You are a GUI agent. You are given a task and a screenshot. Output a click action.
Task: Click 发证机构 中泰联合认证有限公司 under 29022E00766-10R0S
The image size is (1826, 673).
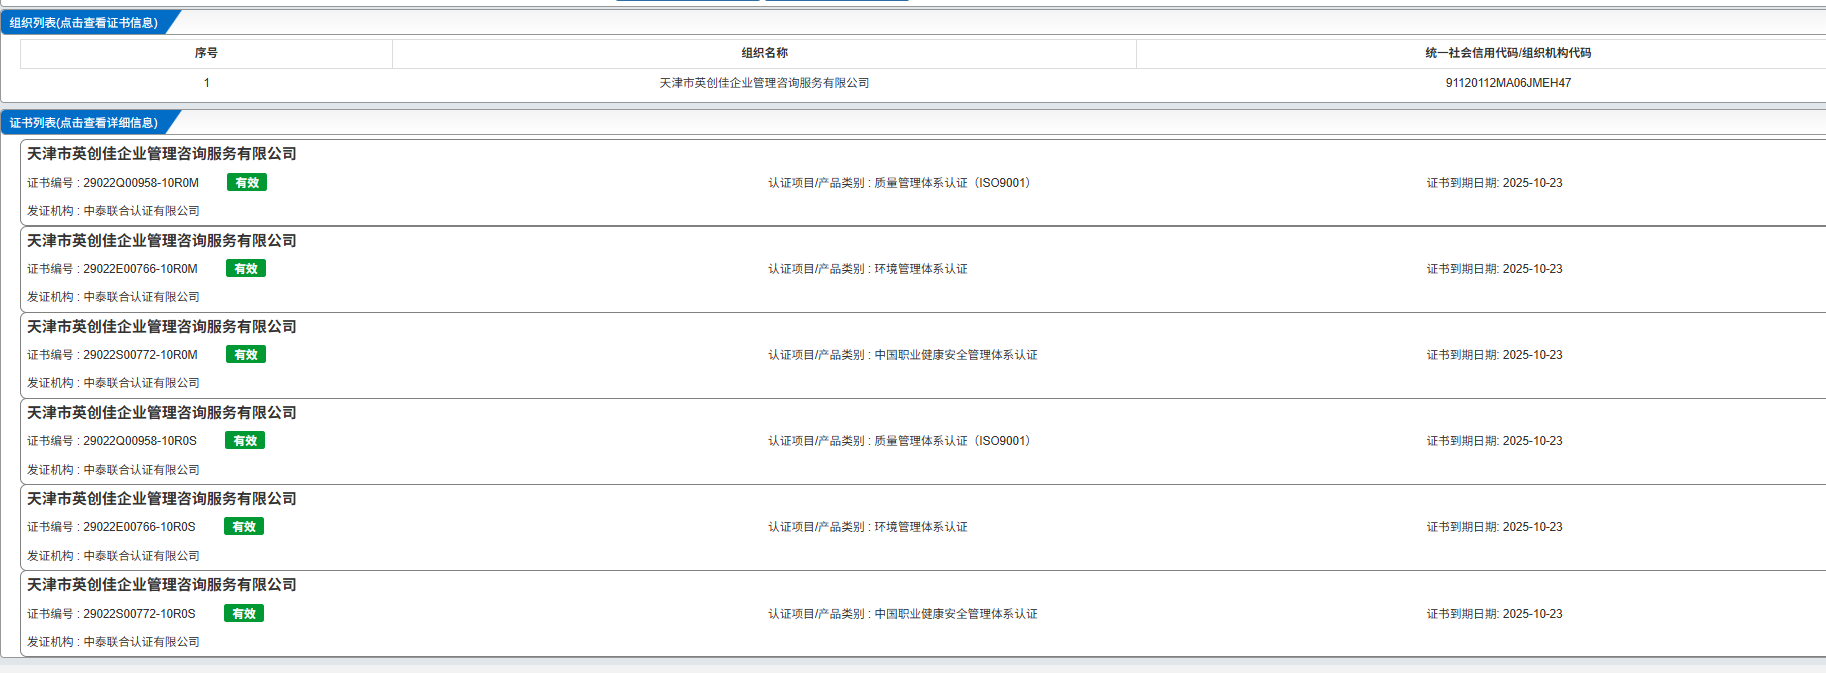point(113,556)
